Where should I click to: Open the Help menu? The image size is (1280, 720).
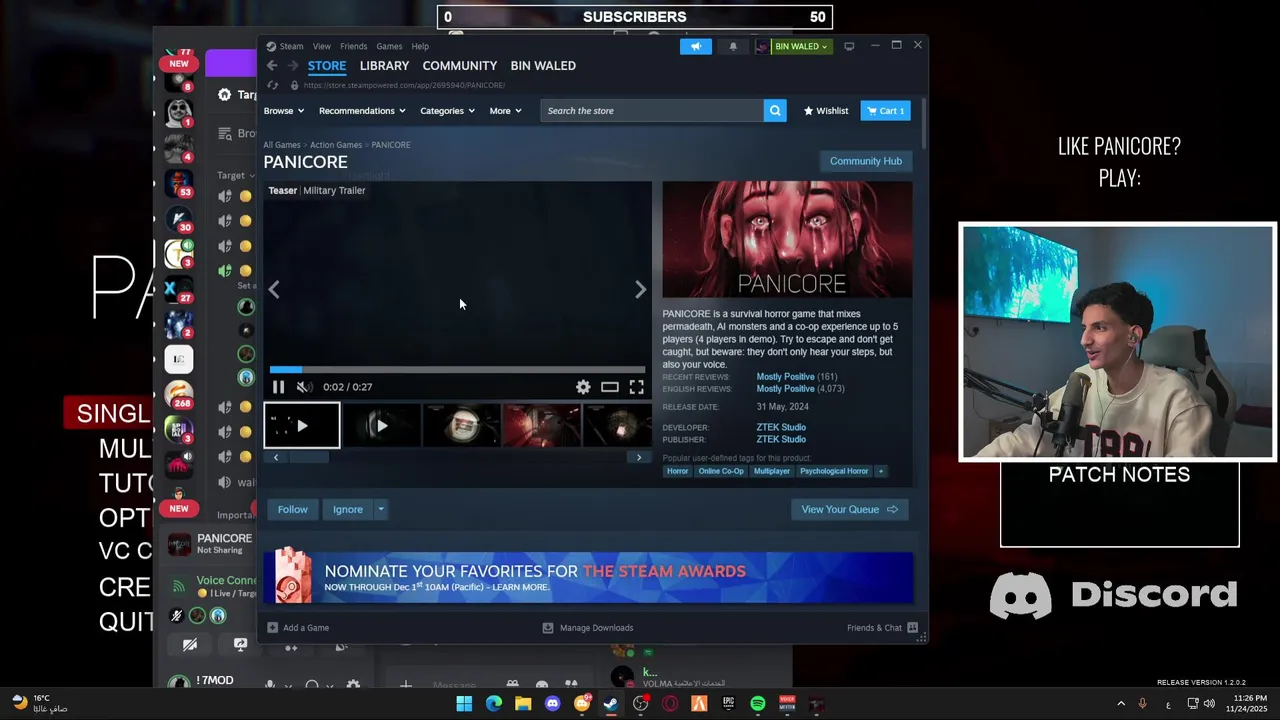point(420,46)
